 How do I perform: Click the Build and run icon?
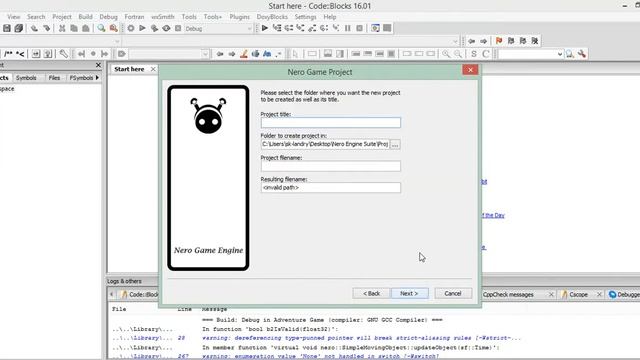tap(154, 28)
